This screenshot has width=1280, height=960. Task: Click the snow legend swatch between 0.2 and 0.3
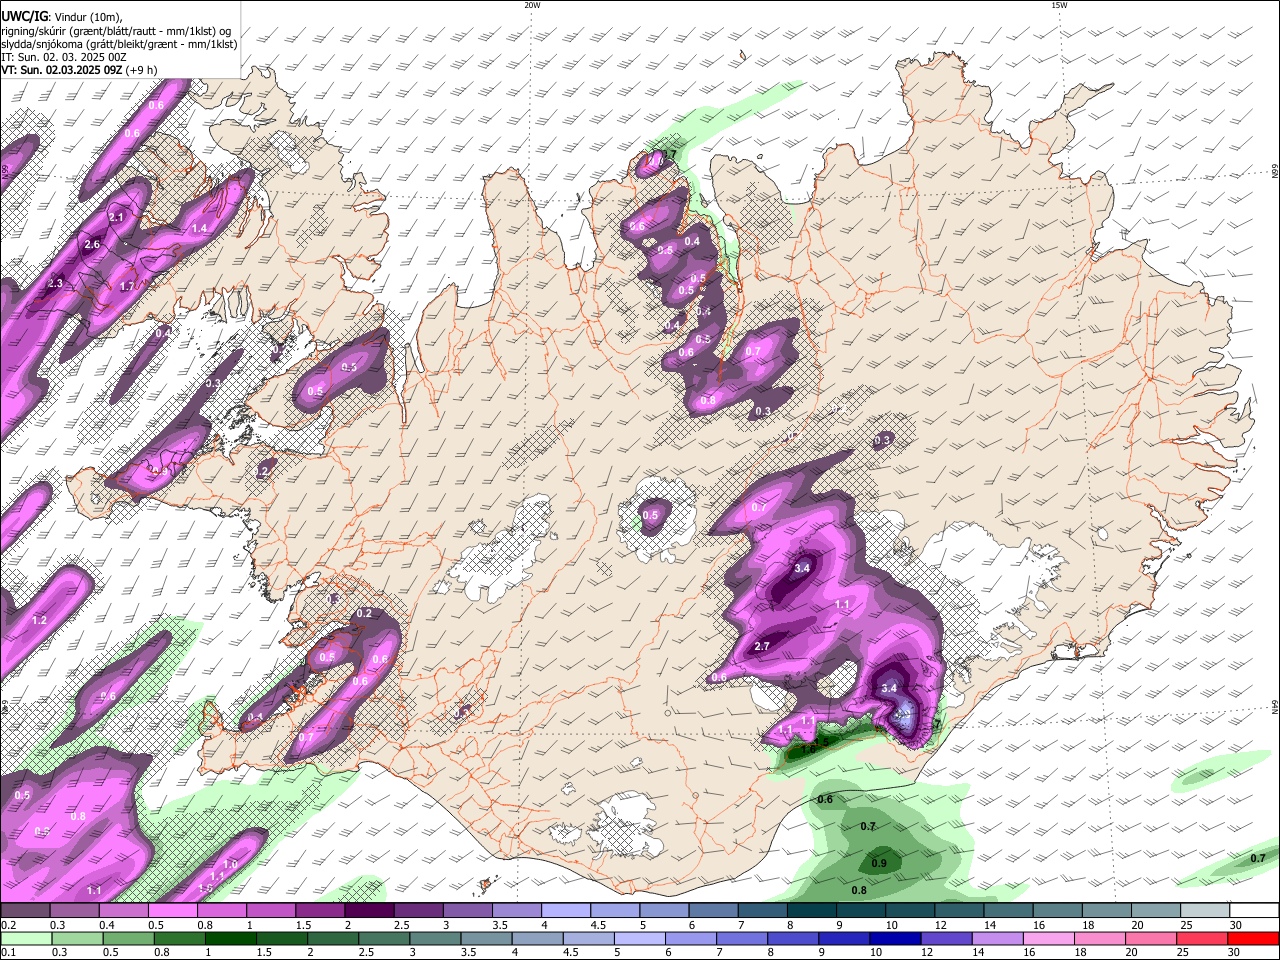point(24,912)
